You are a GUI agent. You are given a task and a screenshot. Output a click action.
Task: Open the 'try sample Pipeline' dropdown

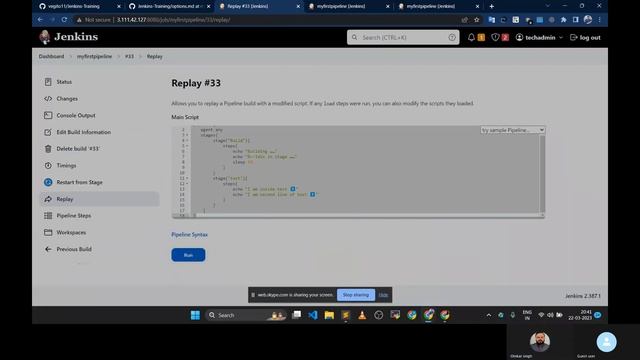tap(512, 130)
